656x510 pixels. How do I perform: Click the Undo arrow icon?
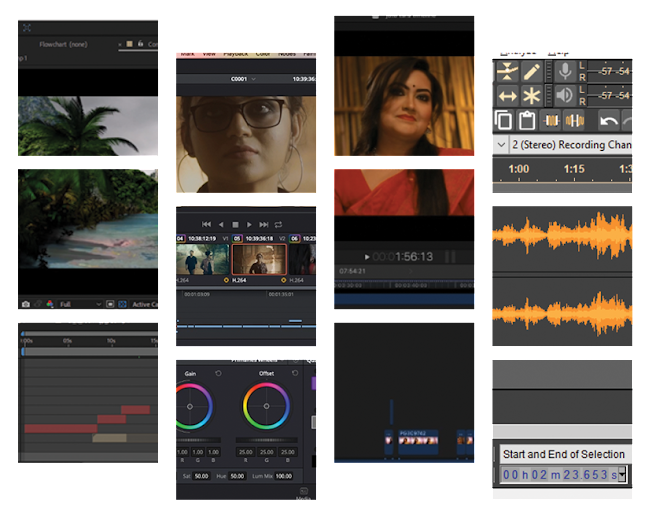coord(609,120)
